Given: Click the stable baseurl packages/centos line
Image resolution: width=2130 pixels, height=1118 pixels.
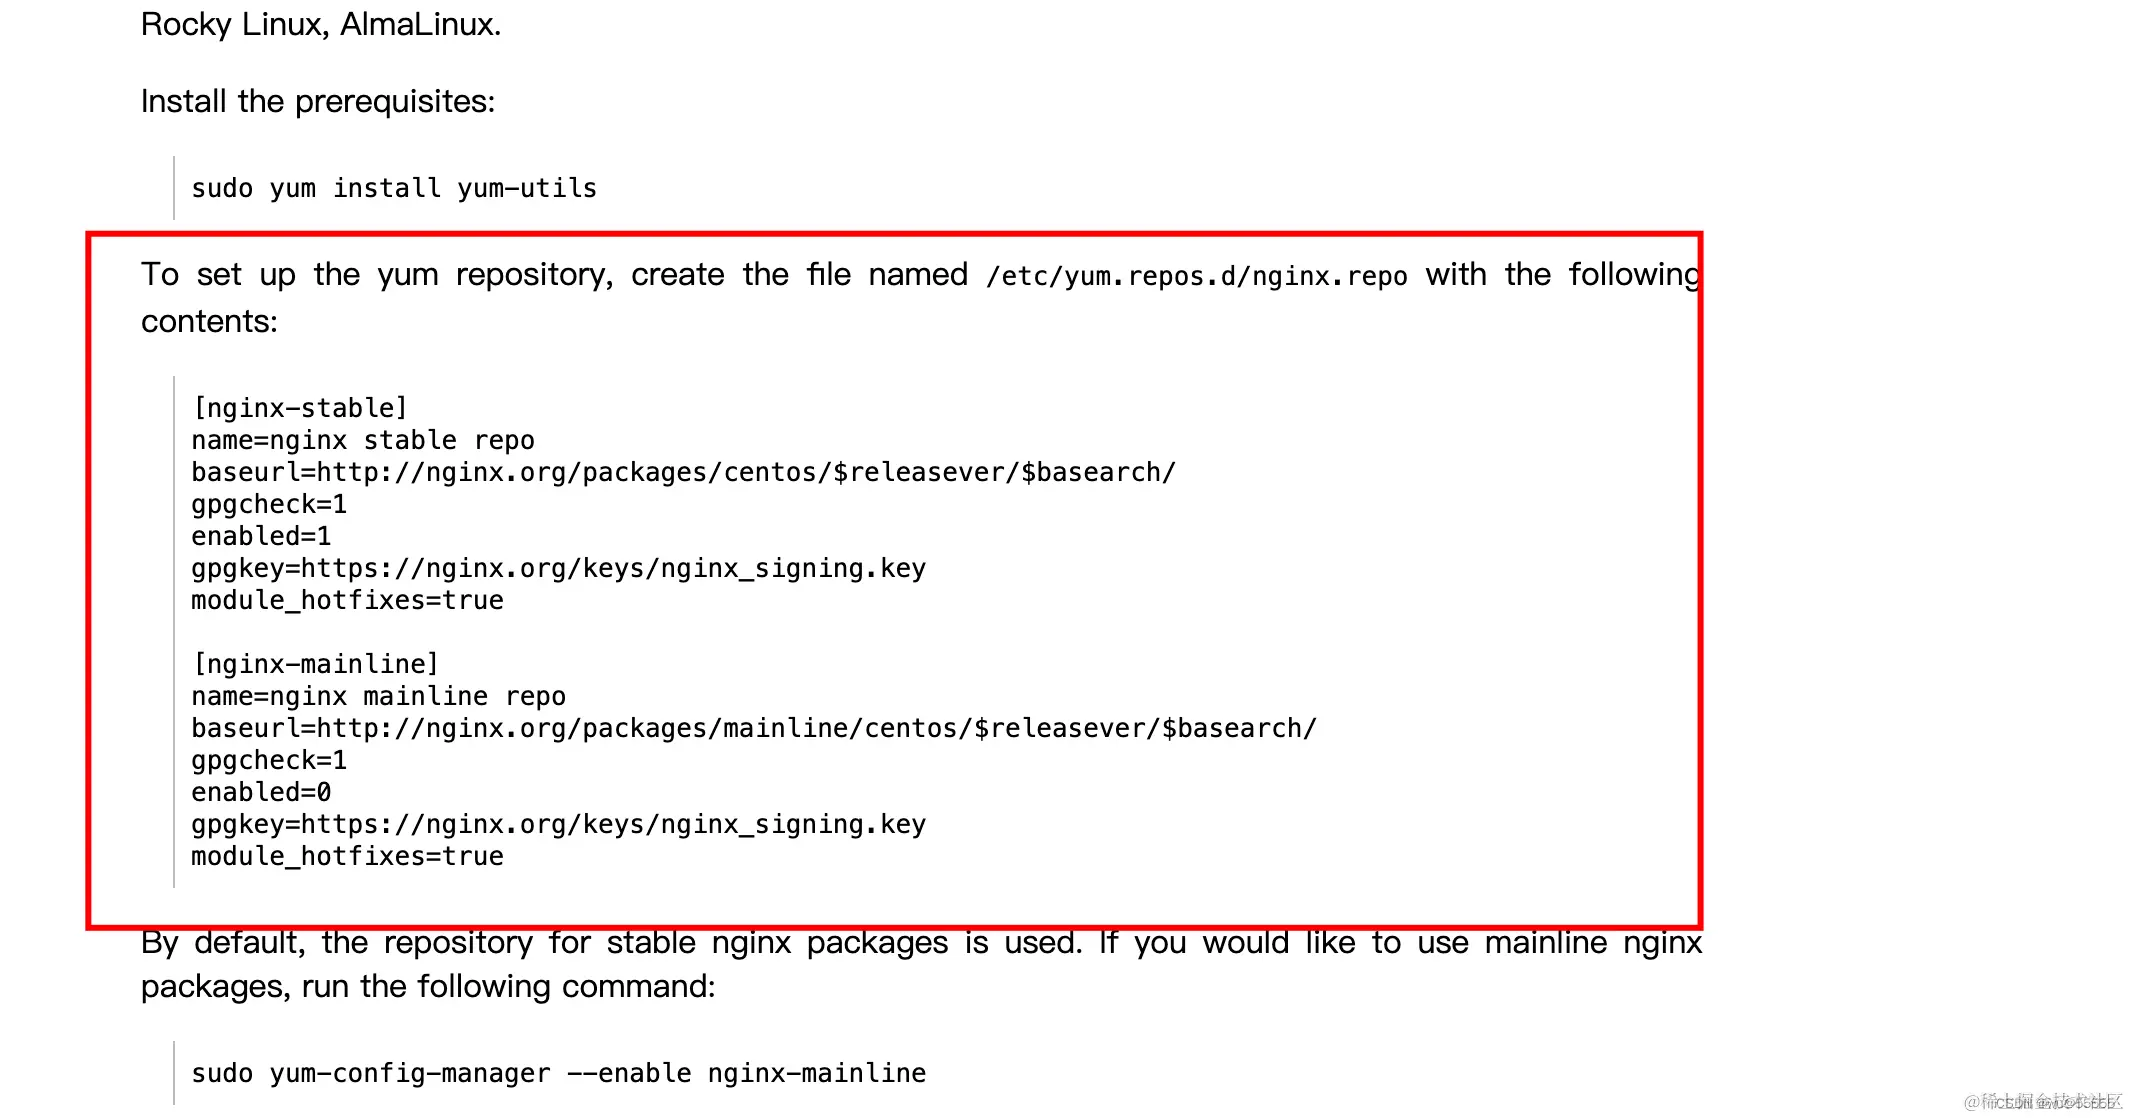Looking at the screenshot, I should pyautogui.click(x=683, y=472).
